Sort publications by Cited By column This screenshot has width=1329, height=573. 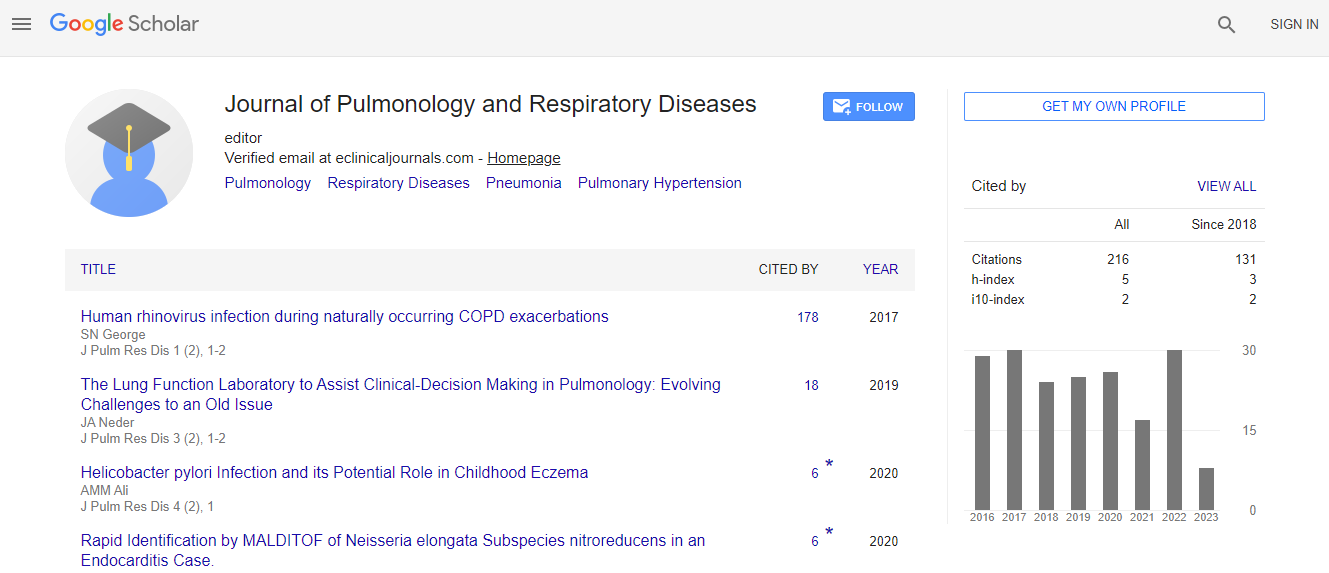point(788,269)
